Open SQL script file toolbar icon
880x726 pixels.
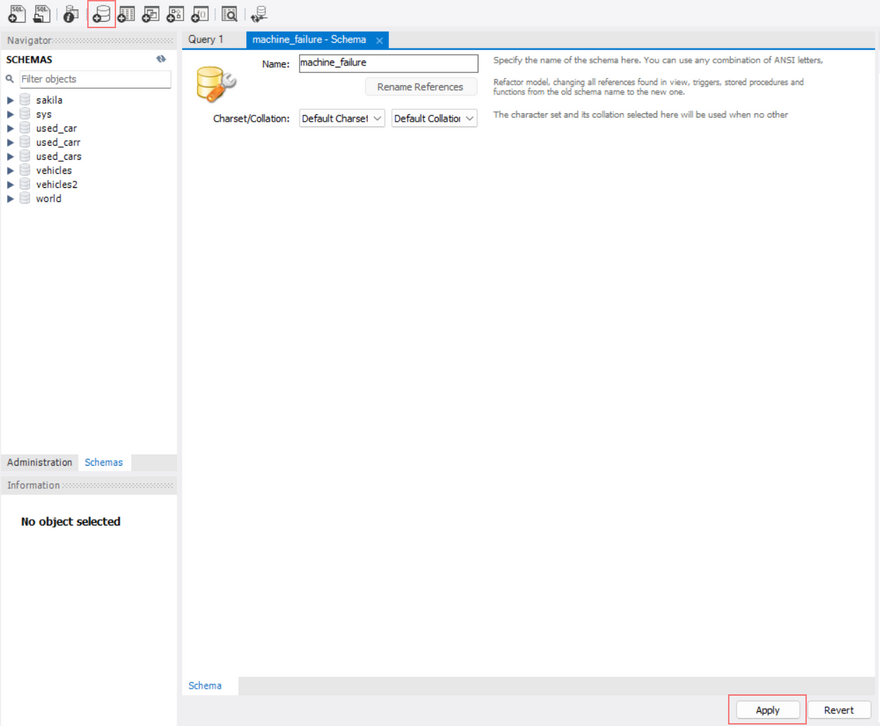tap(42, 14)
